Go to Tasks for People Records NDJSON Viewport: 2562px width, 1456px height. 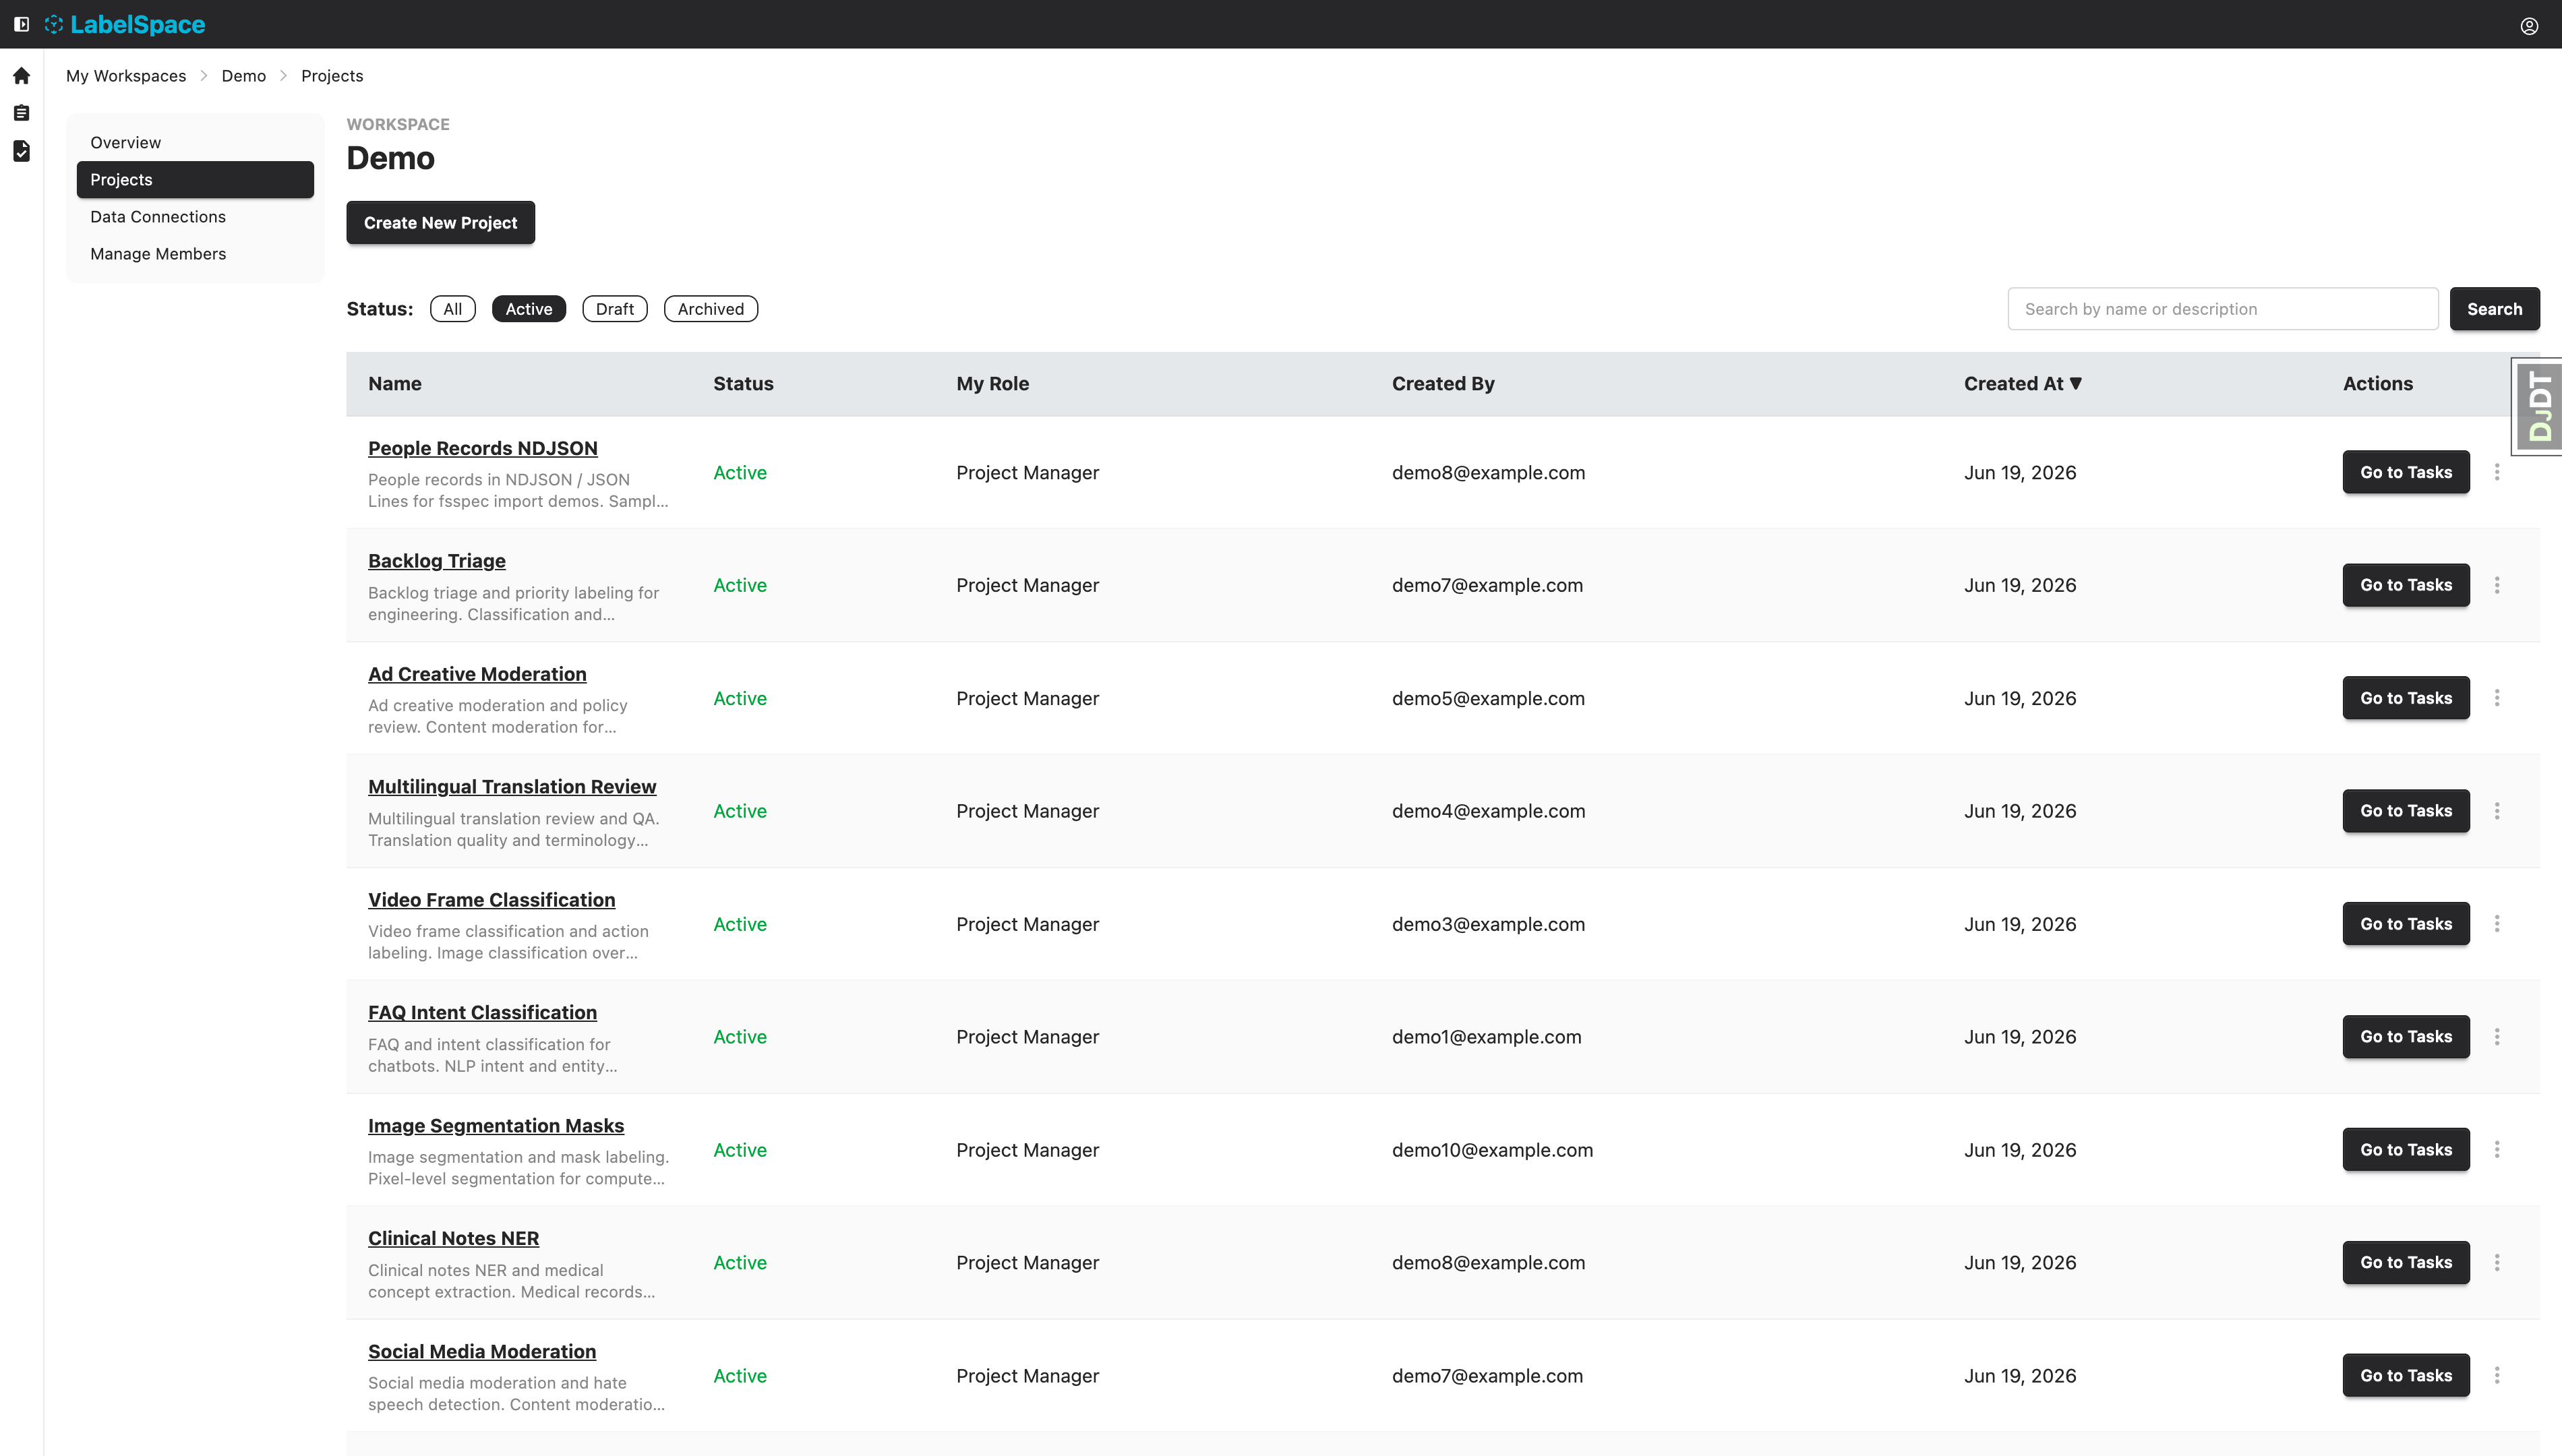pos(2406,472)
